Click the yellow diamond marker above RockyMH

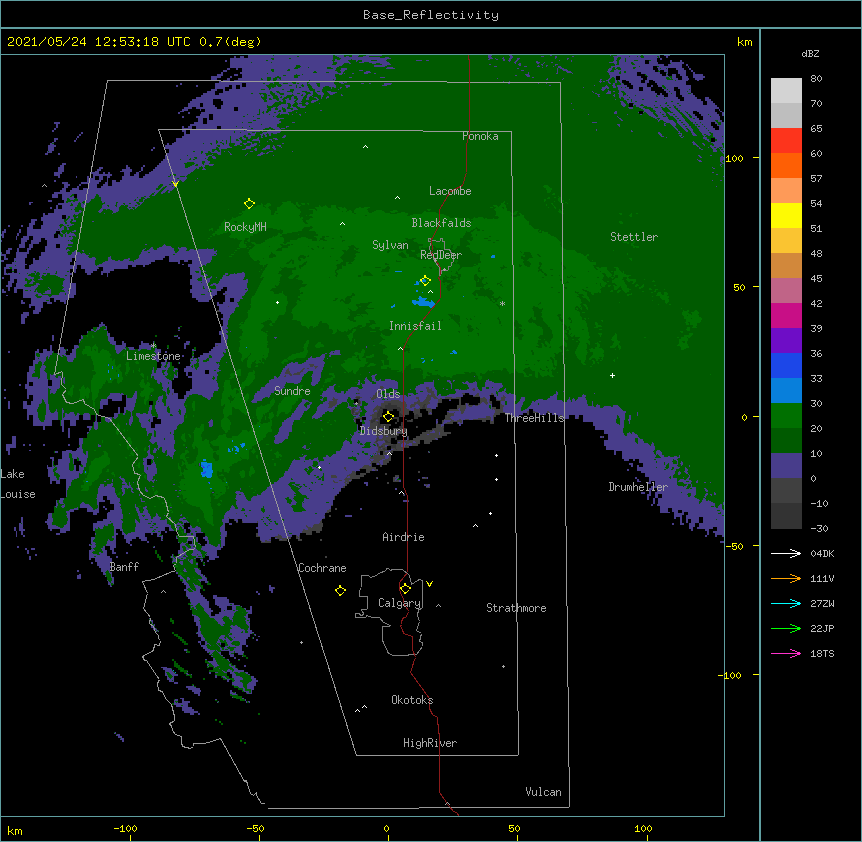point(249,203)
